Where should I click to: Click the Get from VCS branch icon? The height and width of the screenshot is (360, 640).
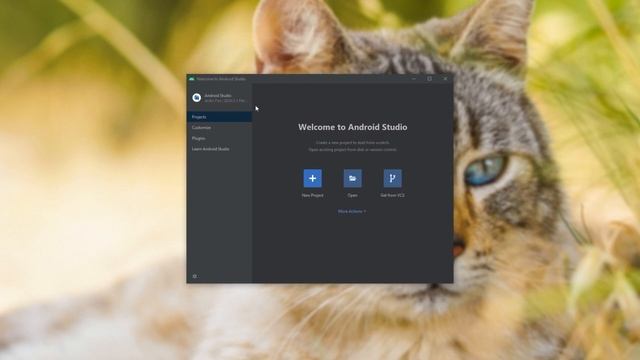[392, 178]
